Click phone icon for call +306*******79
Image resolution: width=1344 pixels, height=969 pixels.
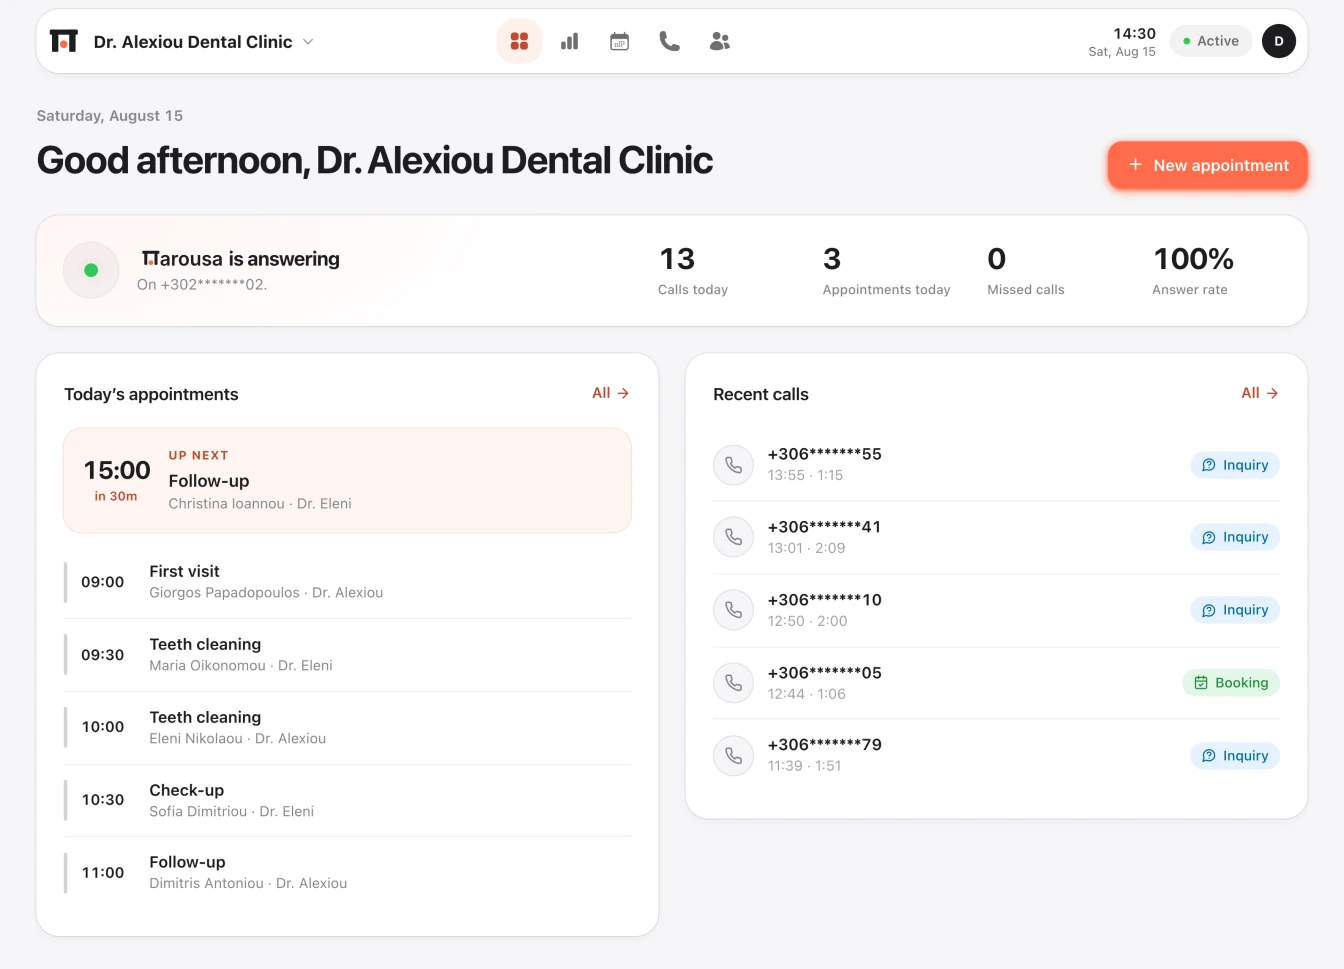[733, 755]
